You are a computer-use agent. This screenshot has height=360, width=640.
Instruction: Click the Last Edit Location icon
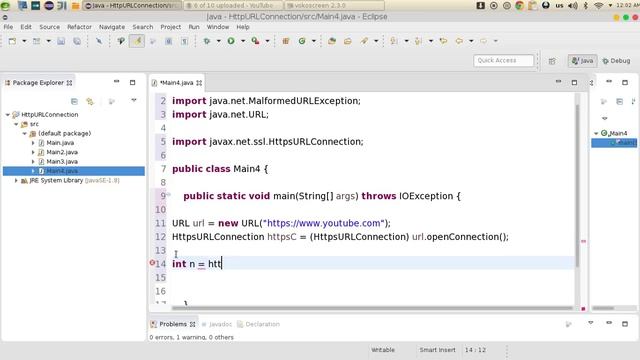tap(443, 41)
